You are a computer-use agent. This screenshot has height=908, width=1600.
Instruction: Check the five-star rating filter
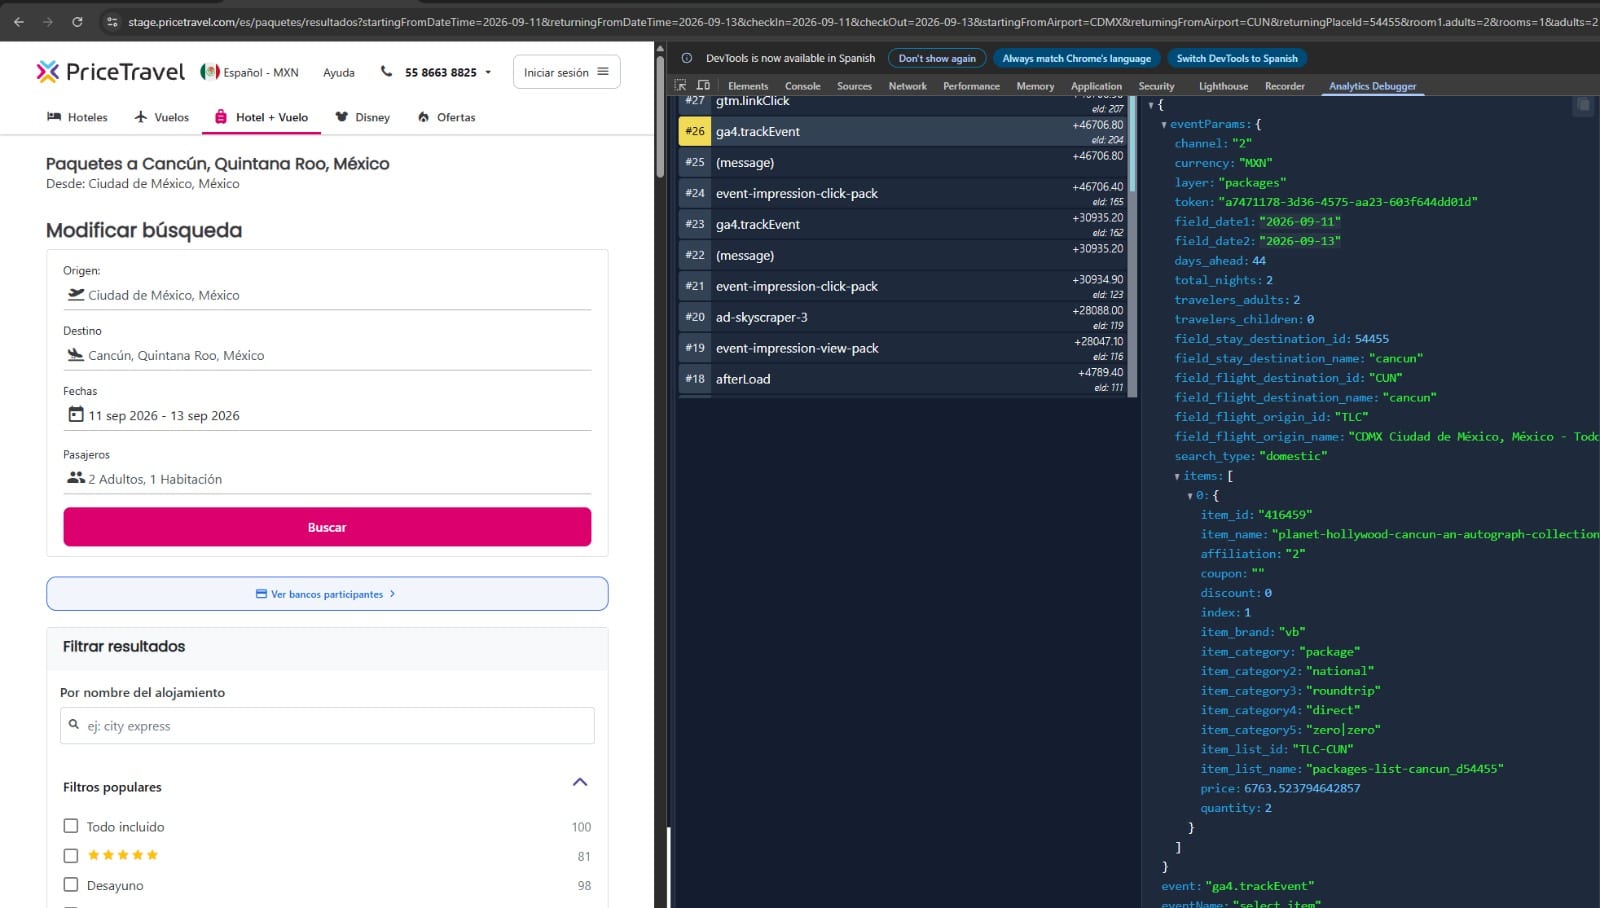pos(70,856)
